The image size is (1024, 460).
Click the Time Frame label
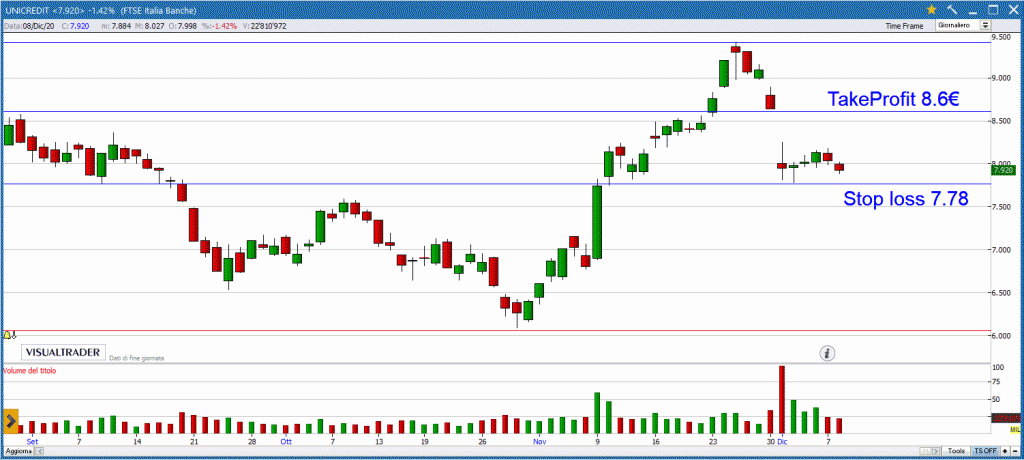904,26
